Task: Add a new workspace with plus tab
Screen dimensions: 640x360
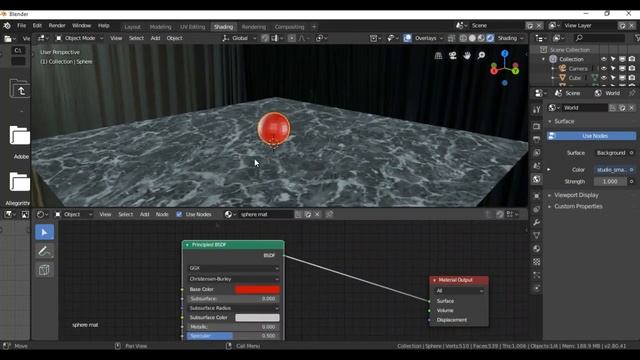Action: pos(314,27)
